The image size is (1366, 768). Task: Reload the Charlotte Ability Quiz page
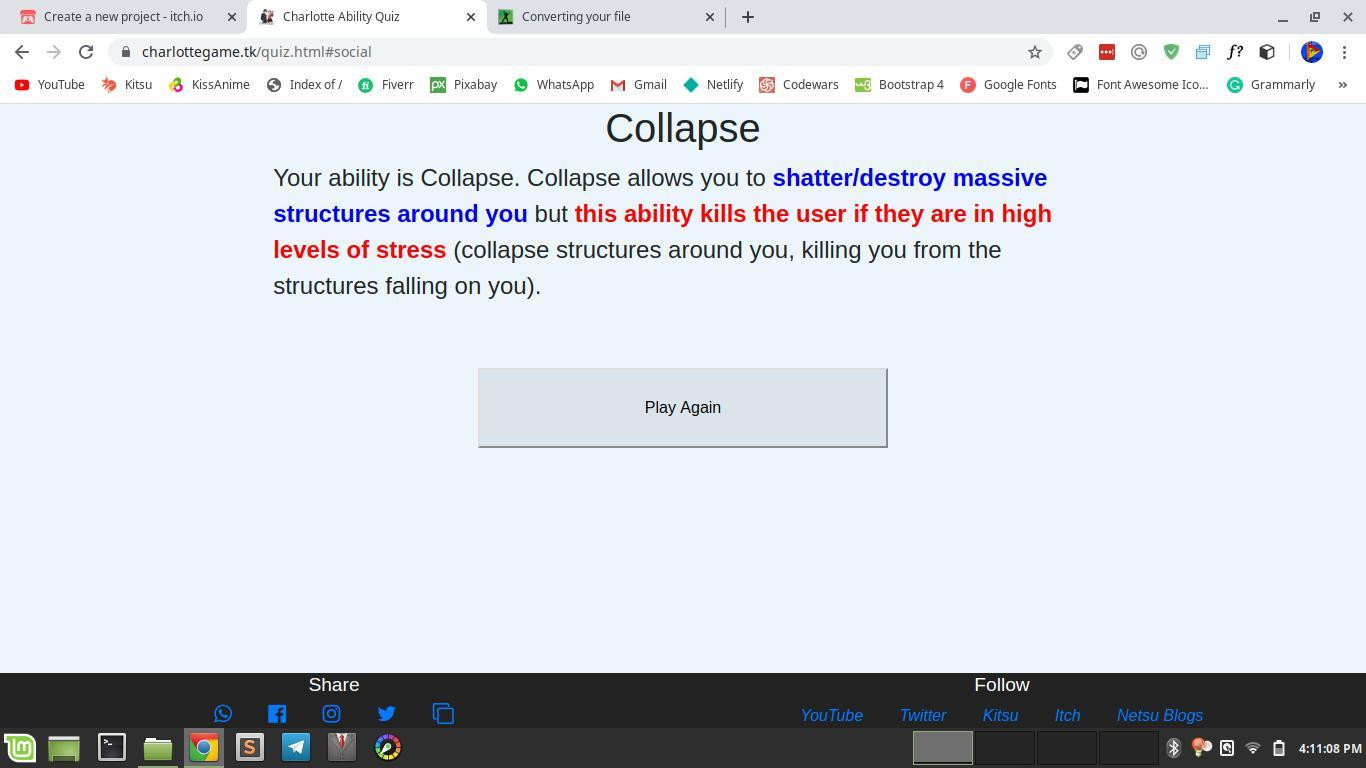pos(86,52)
